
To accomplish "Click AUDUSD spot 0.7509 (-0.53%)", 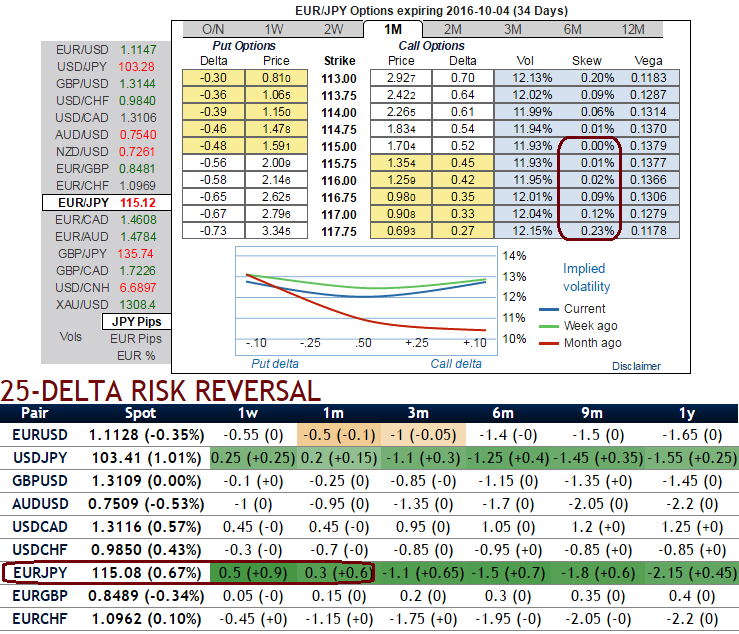I will click(146, 504).
